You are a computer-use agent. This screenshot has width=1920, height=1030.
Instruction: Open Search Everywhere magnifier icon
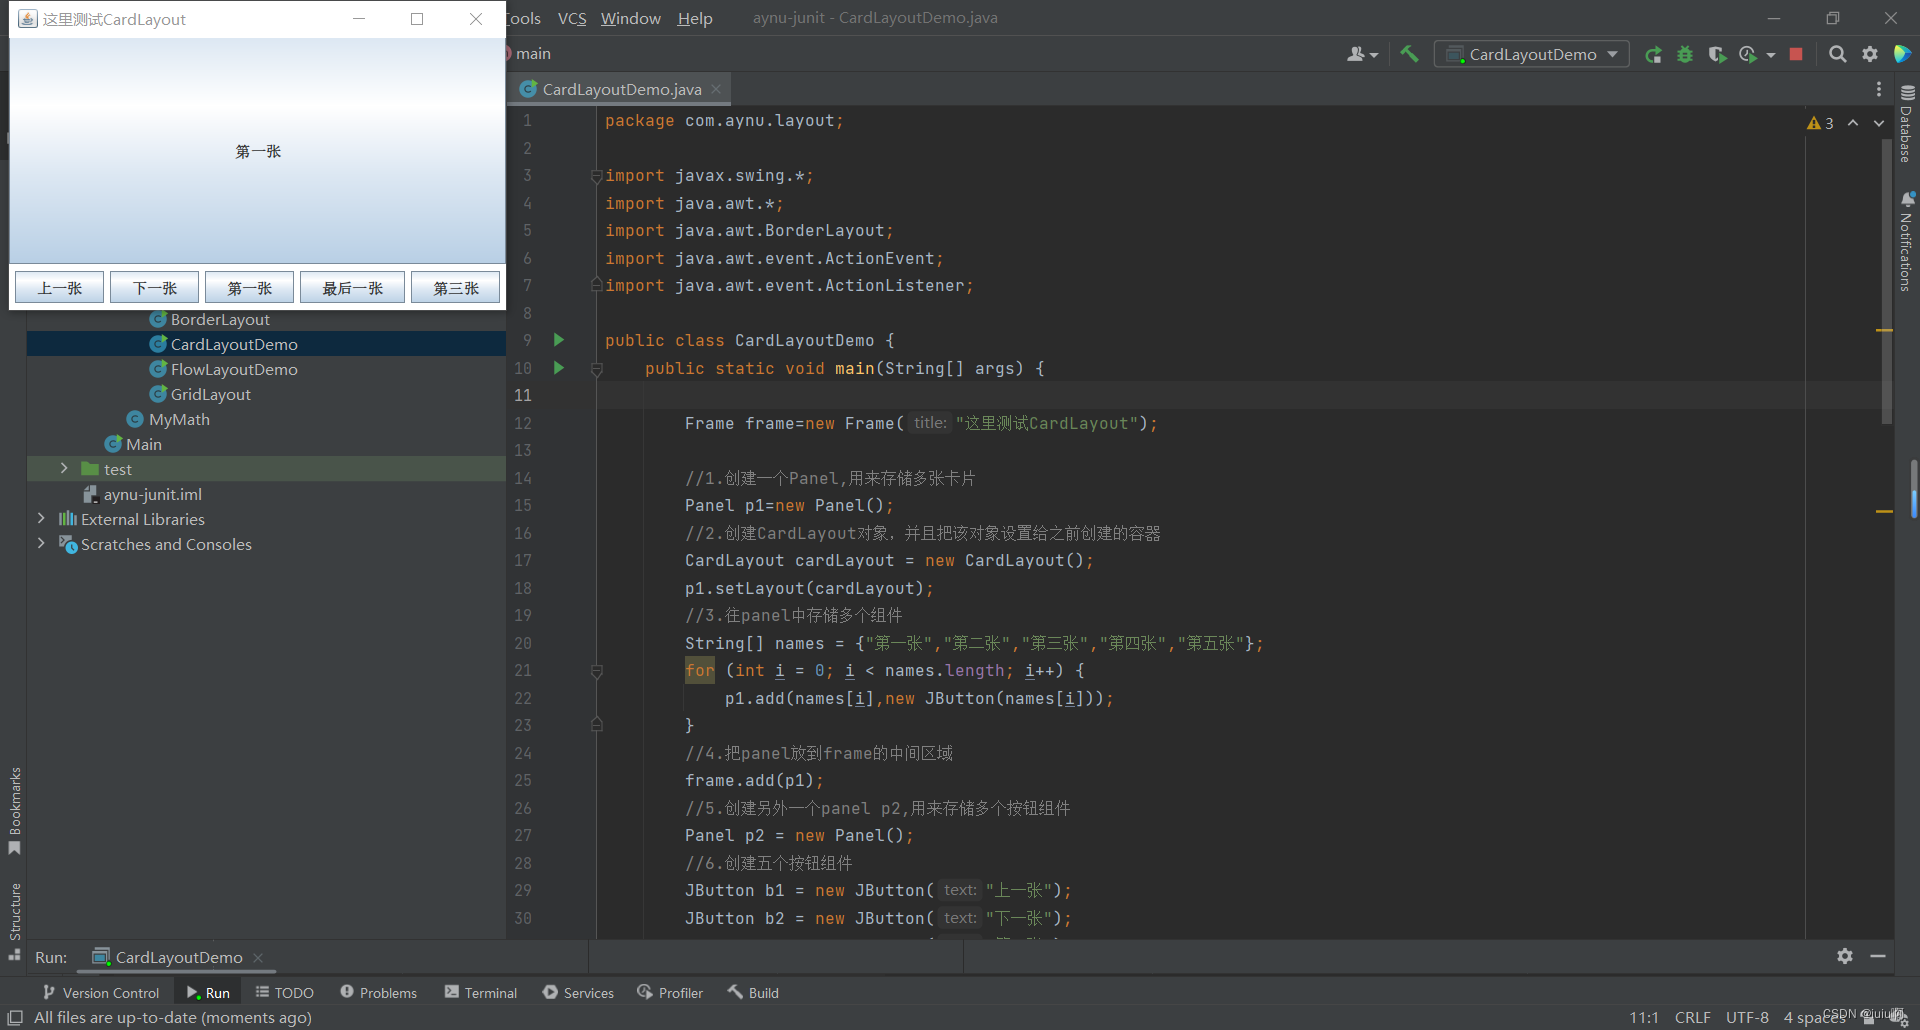pos(1838,54)
